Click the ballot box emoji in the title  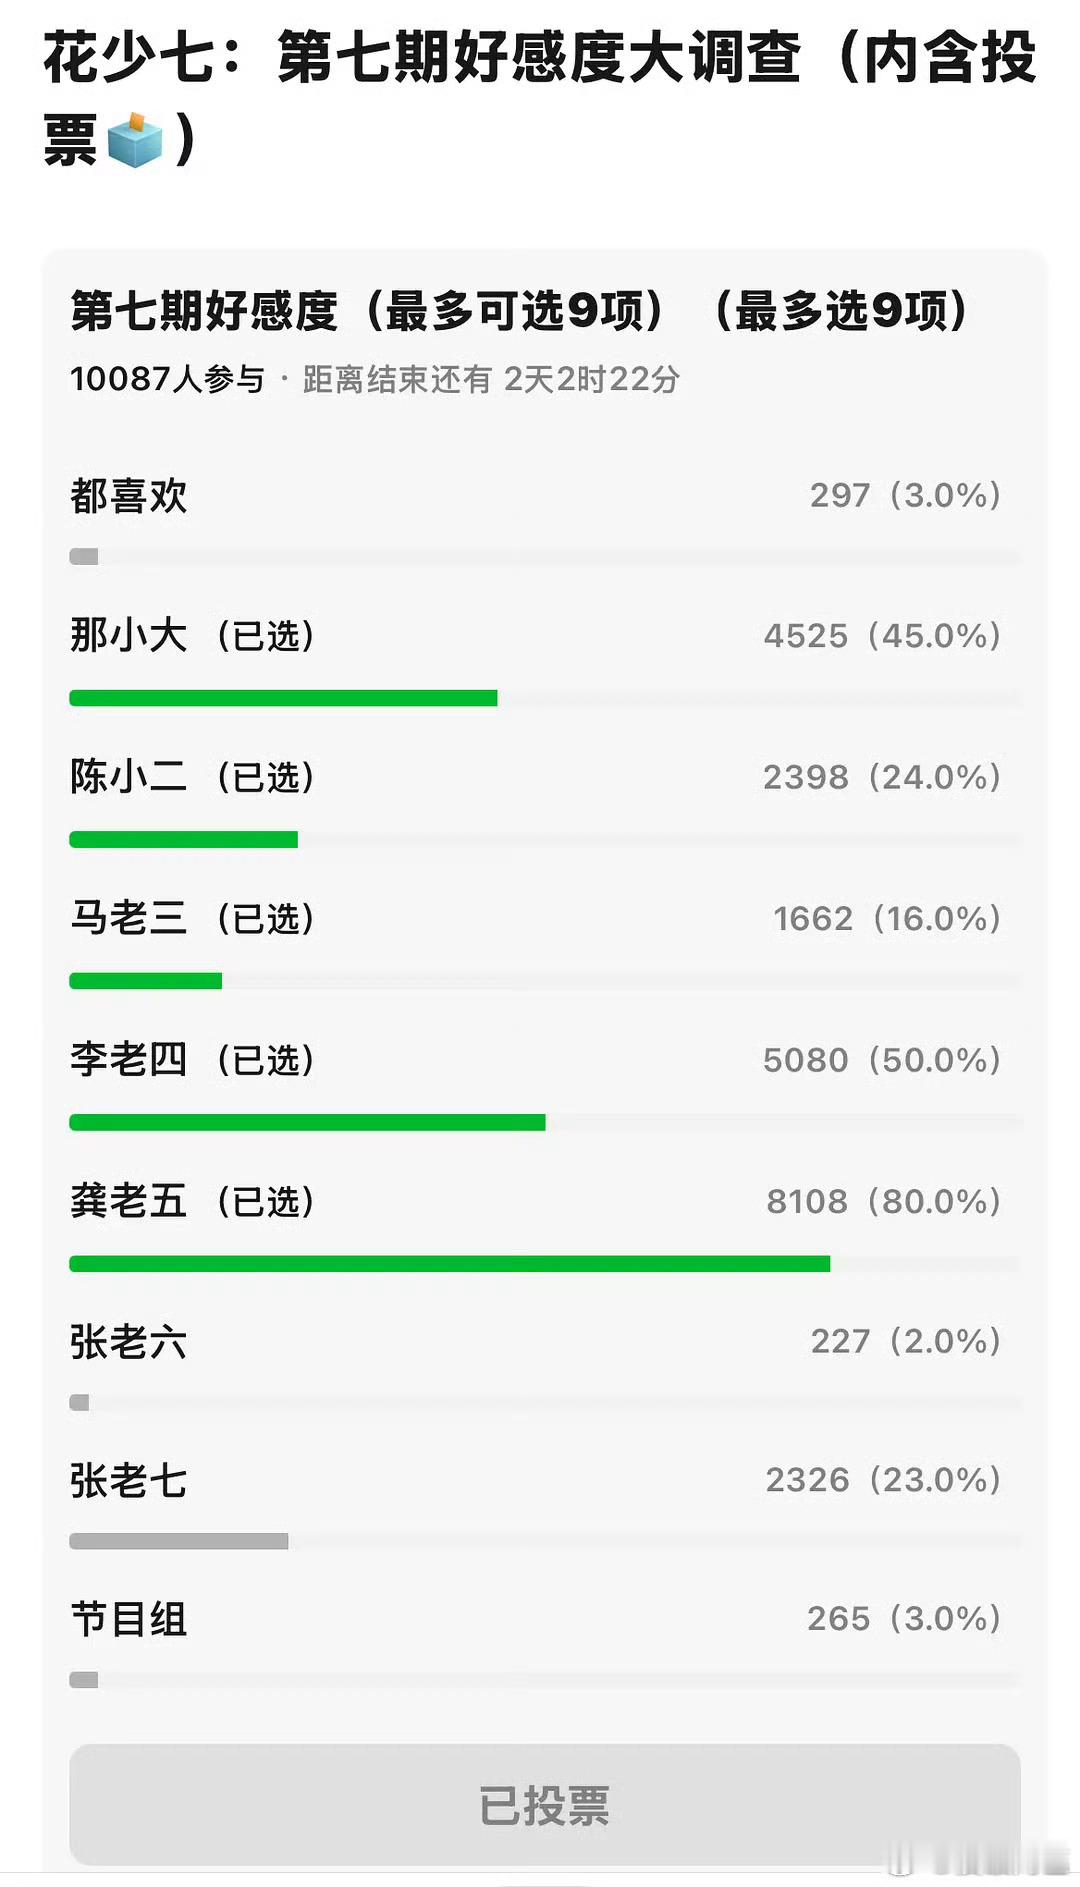tap(134, 140)
